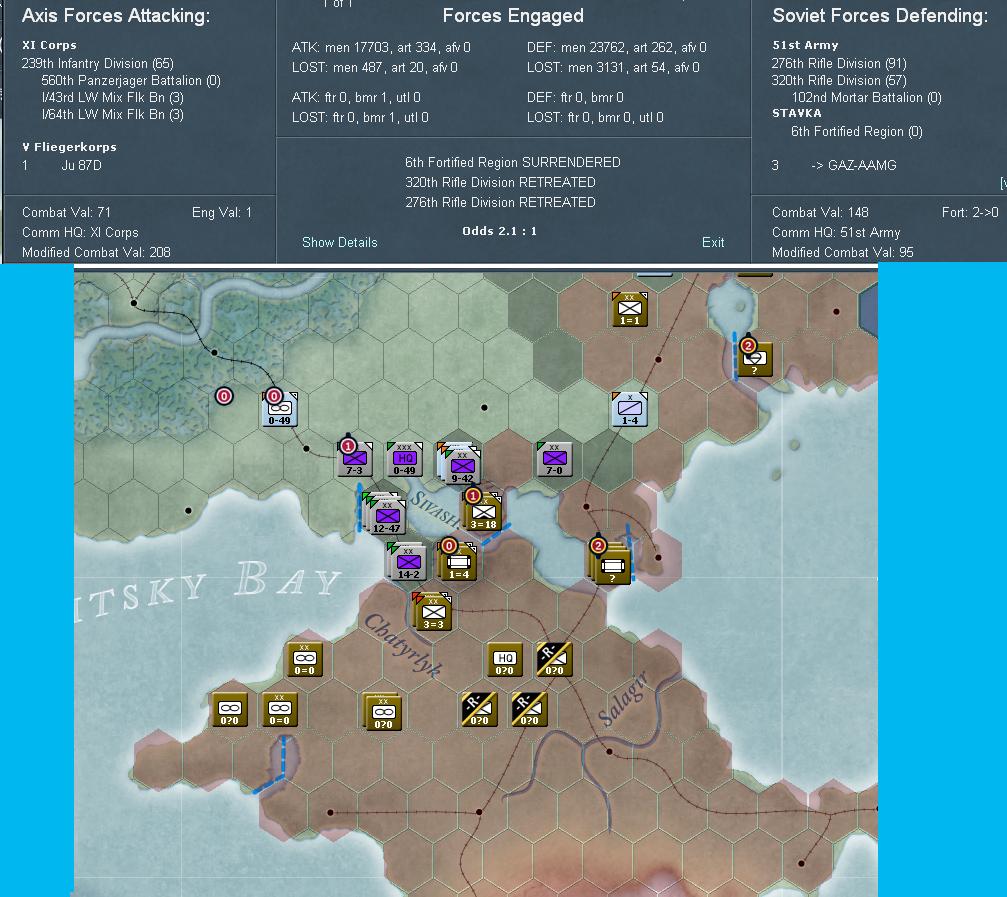Click 276th Rifle Division RETREATED result
This screenshot has height=897, width=1007.
(x=500, y=202)
